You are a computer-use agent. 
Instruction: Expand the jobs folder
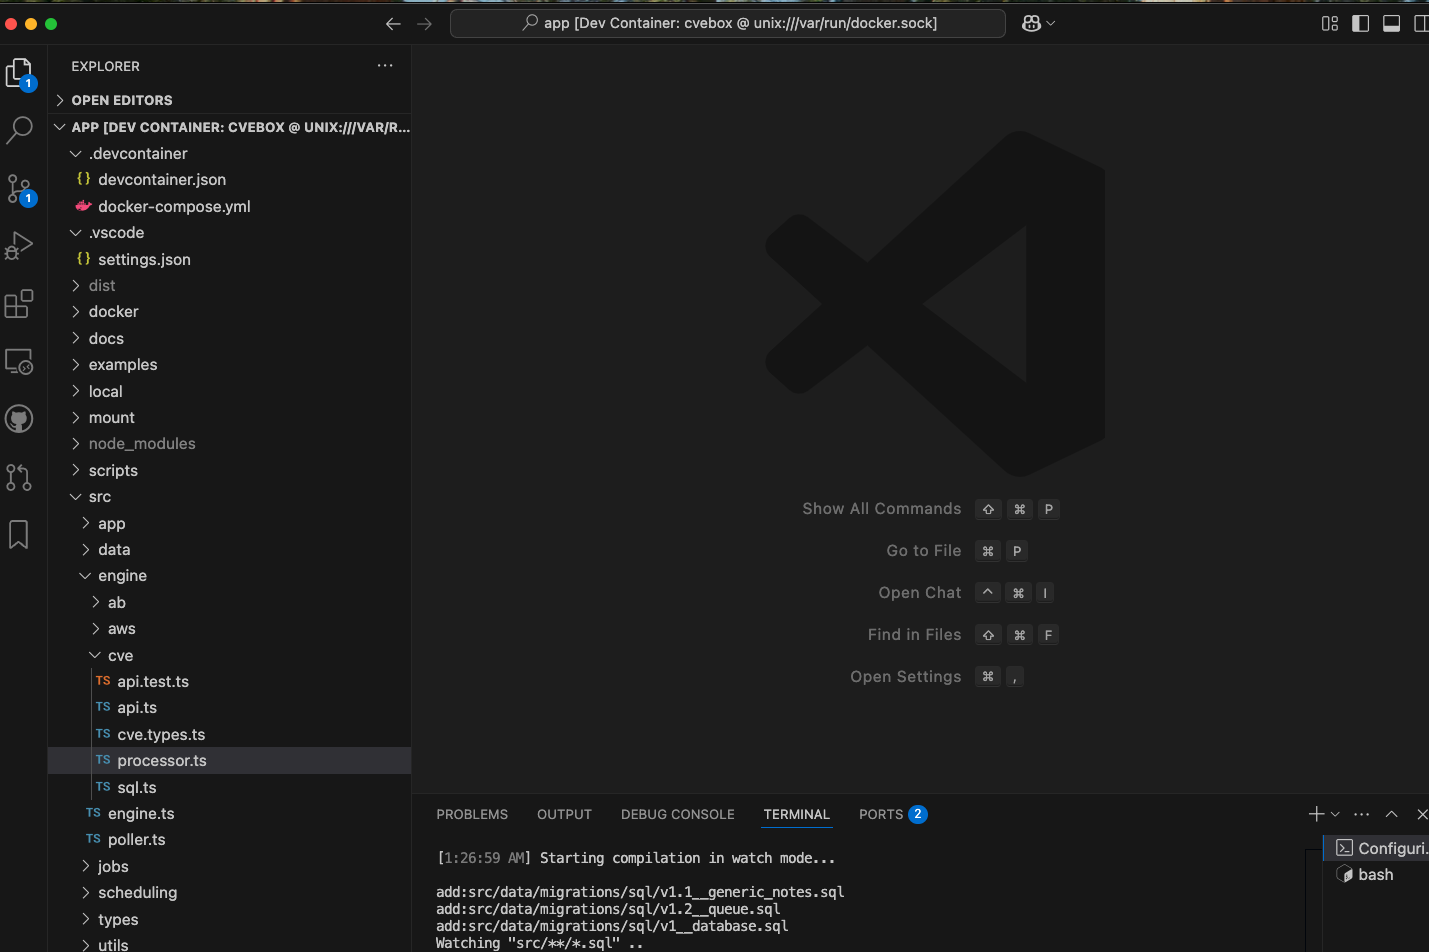tap(230, 866)
